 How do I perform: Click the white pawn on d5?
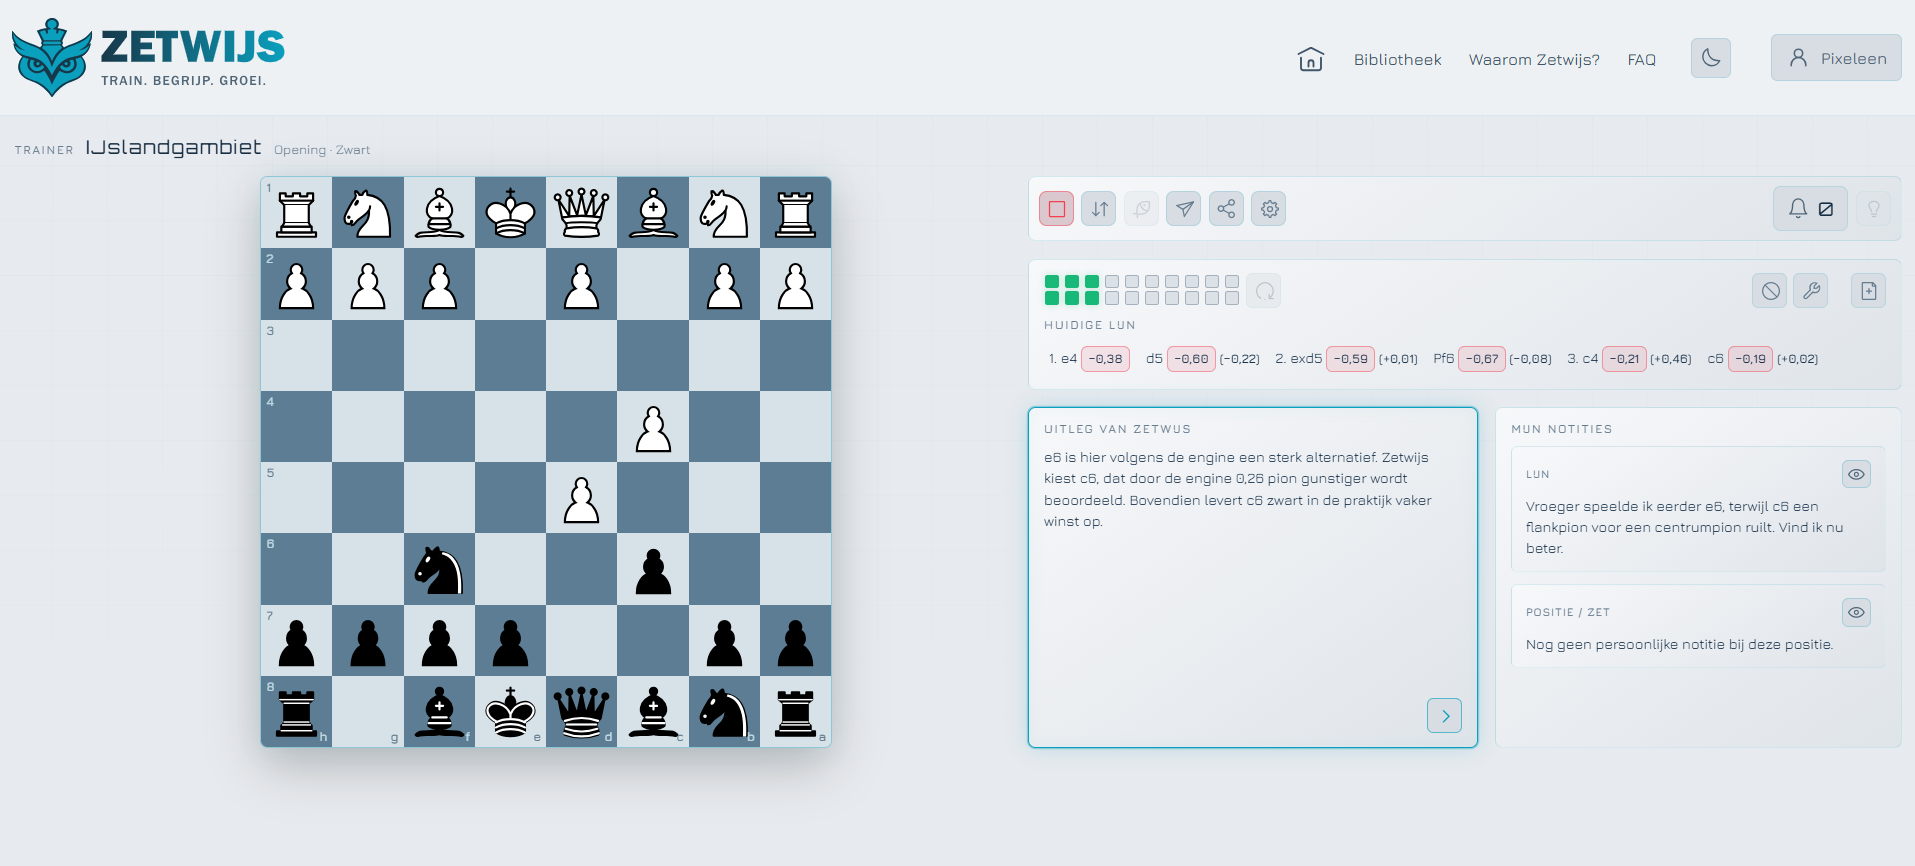[582, 498]
